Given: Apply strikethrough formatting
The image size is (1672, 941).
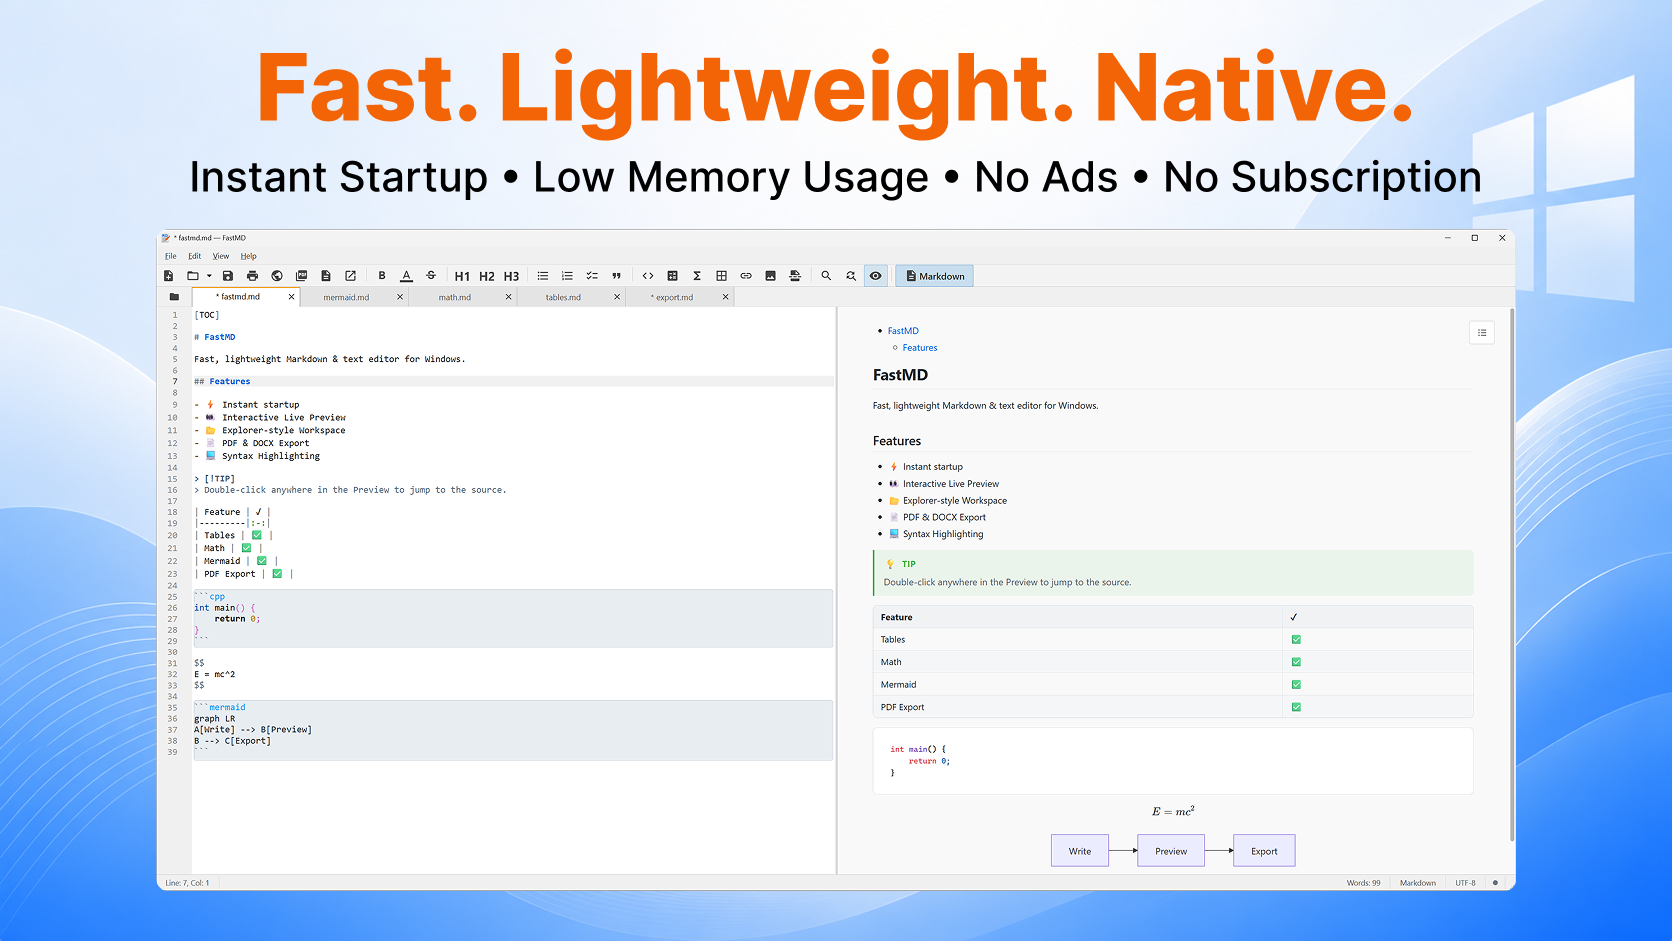Looking at the screenshot, I should (431, 276).
